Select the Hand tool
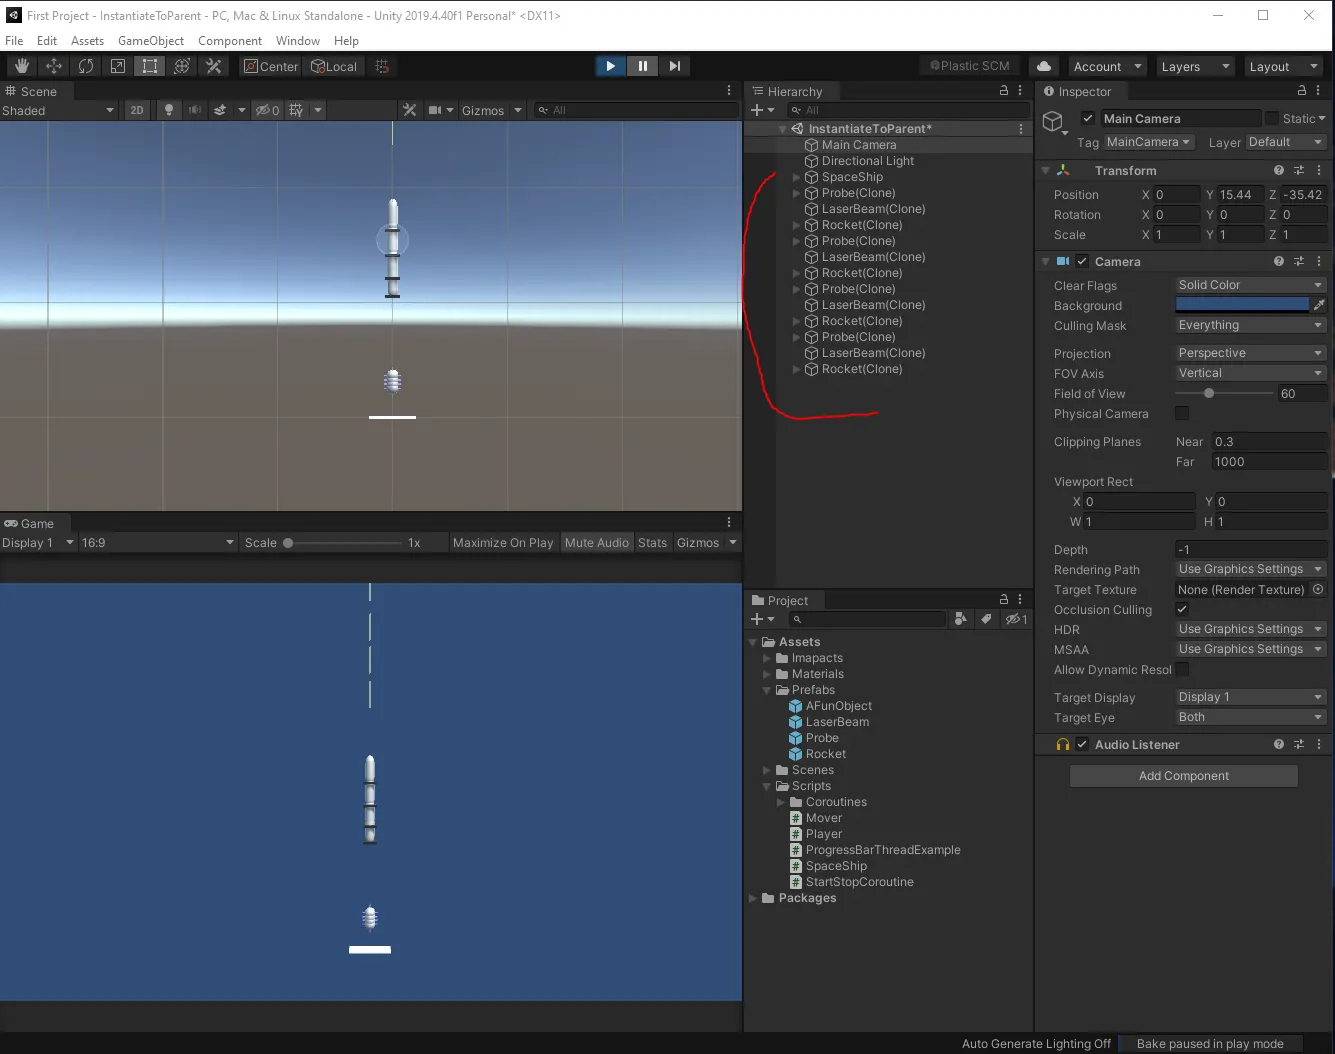The image size is (1335, 1054). [x=21, y=66]
